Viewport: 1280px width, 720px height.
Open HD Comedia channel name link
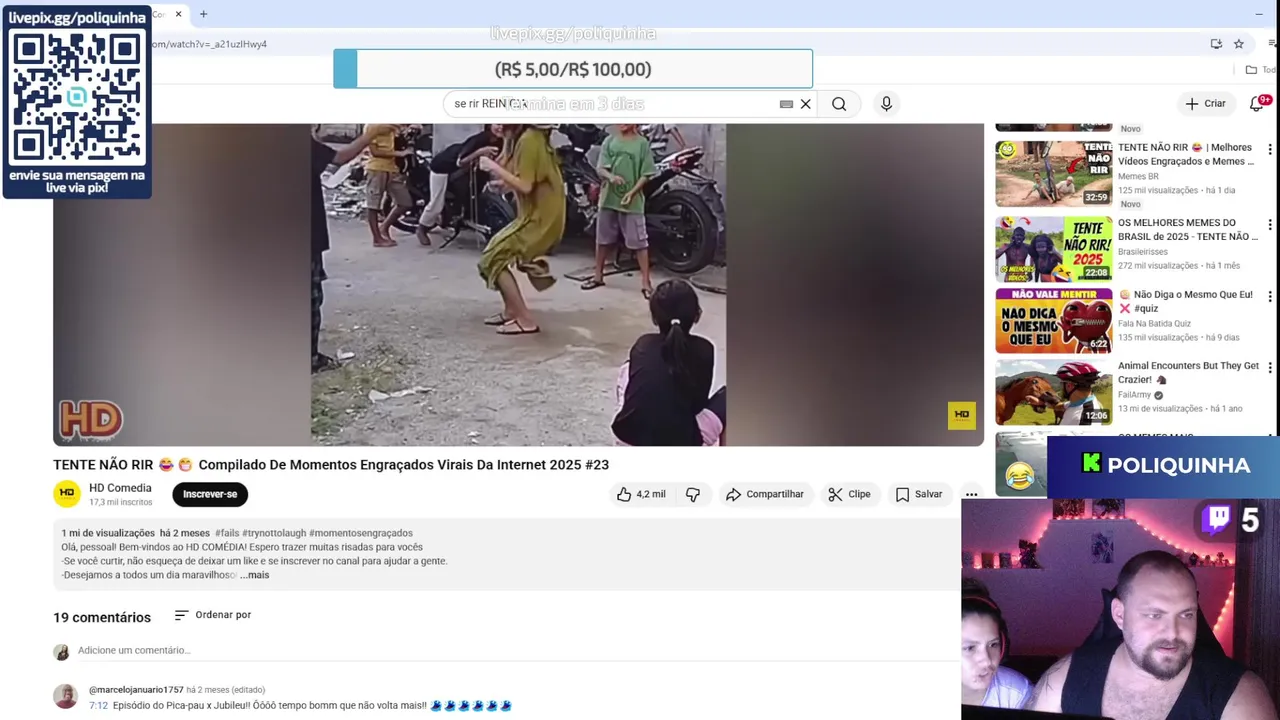click(x=120, y=488)
